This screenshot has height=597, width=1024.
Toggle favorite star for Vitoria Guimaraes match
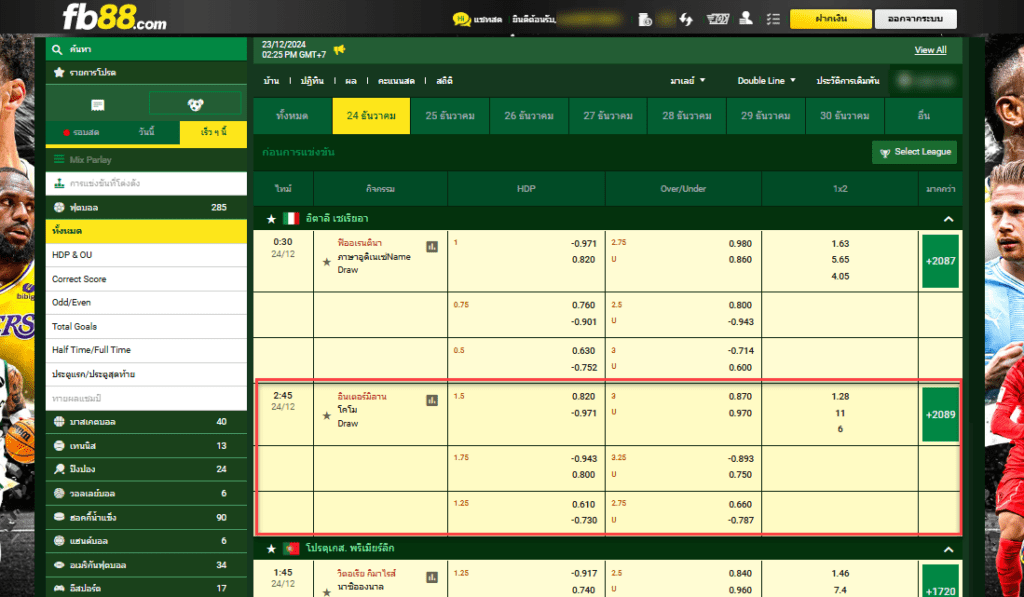click(327, 592)
